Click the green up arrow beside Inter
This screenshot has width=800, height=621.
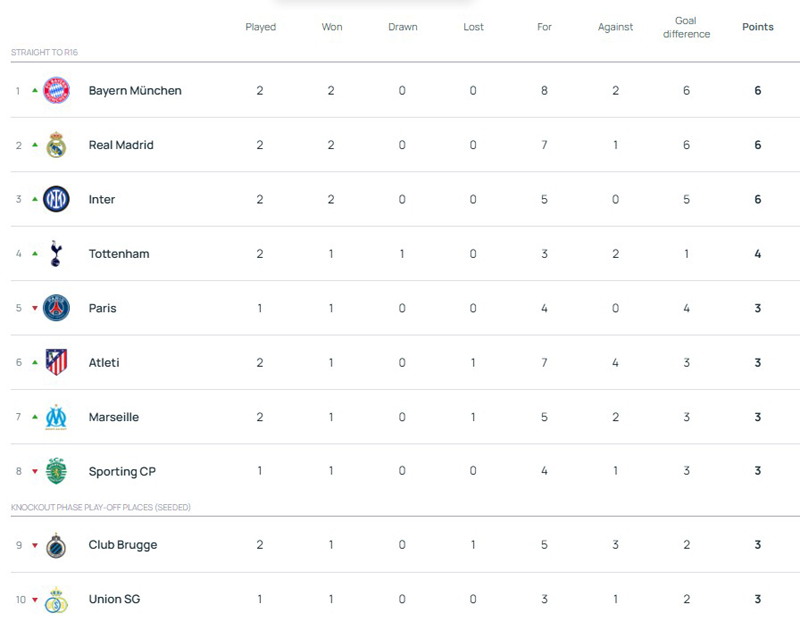[x=35, y=199]
